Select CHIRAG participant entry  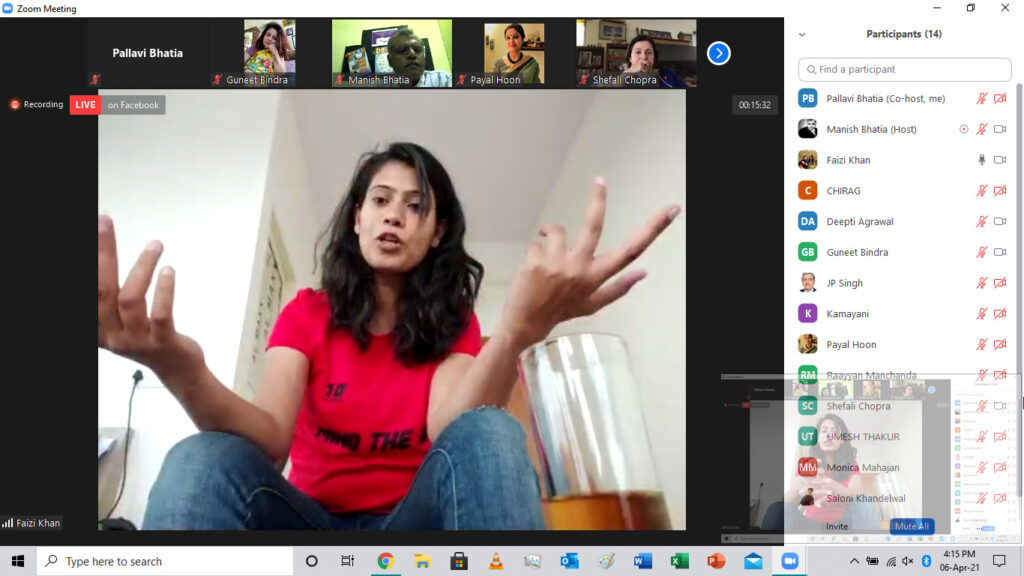904,191
